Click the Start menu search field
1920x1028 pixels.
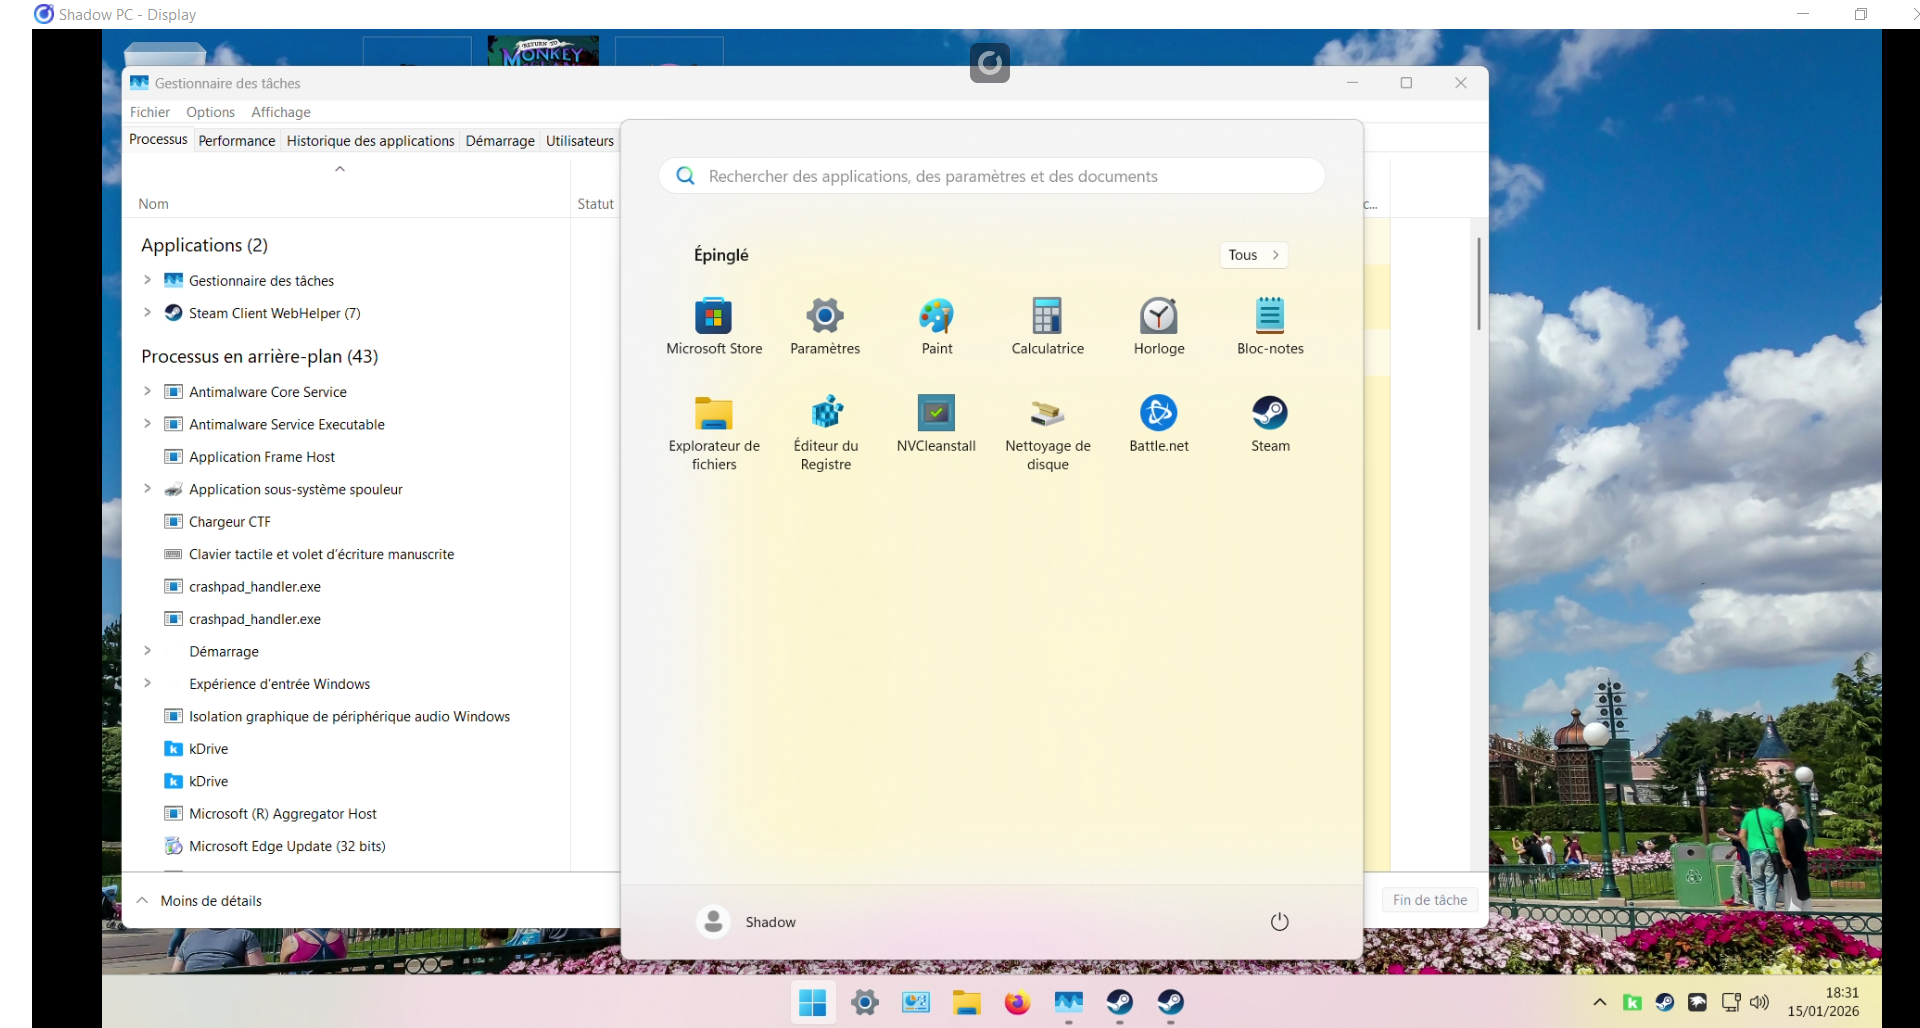point(990,176)
